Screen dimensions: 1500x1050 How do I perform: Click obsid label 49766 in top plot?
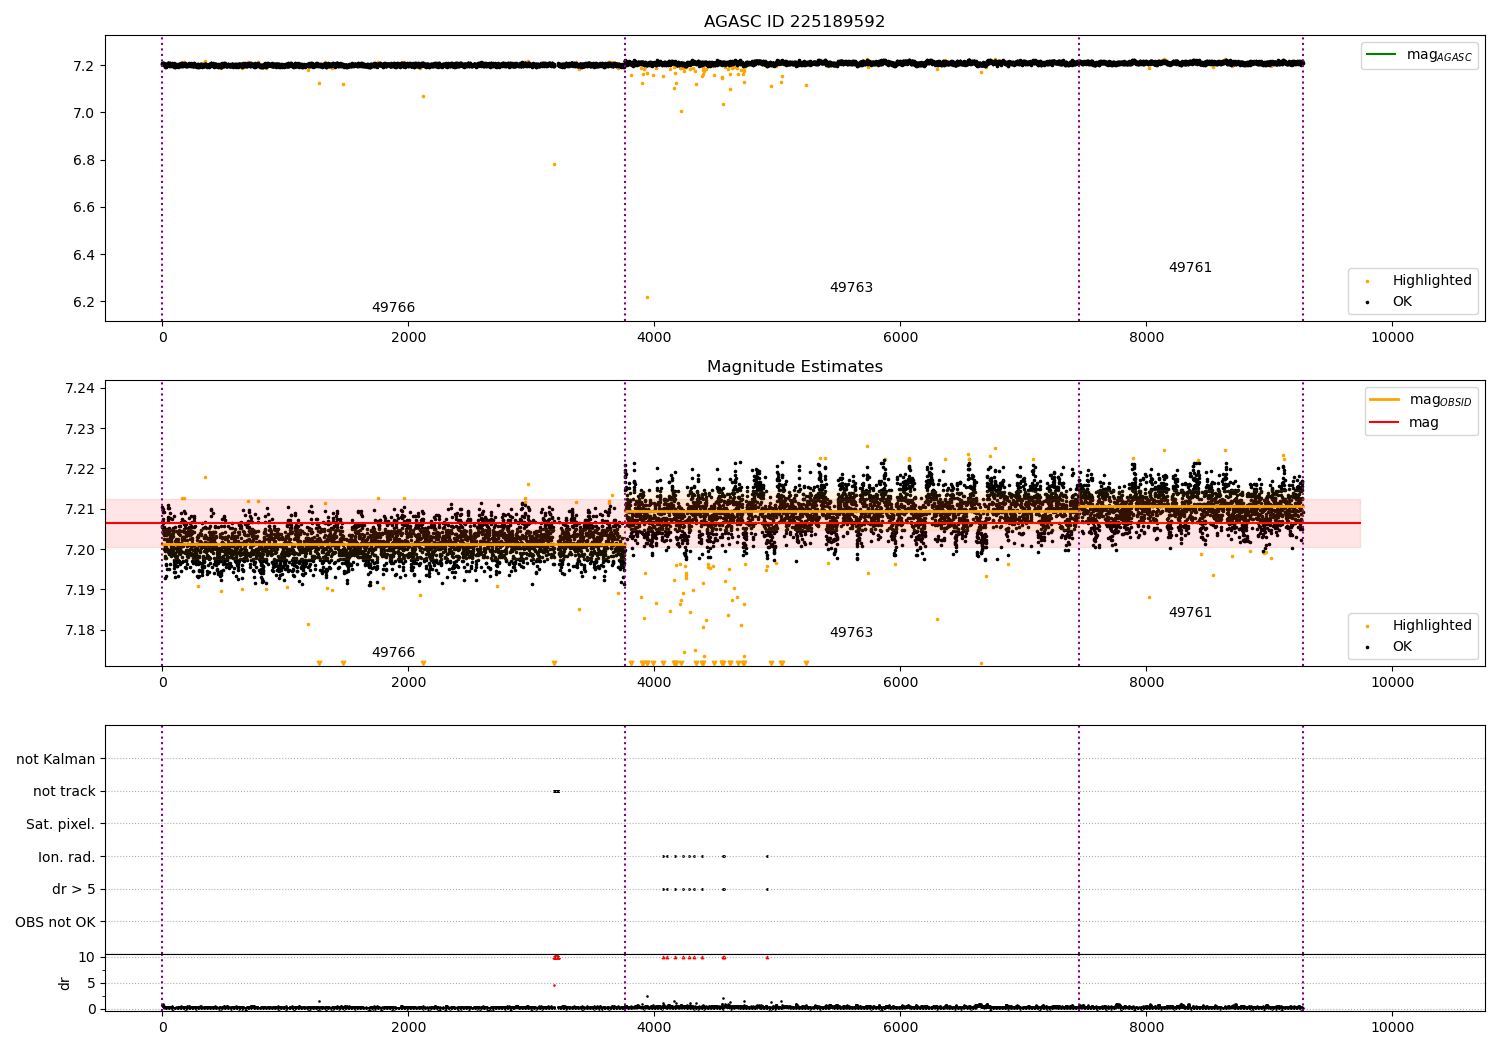pos(393,308)
